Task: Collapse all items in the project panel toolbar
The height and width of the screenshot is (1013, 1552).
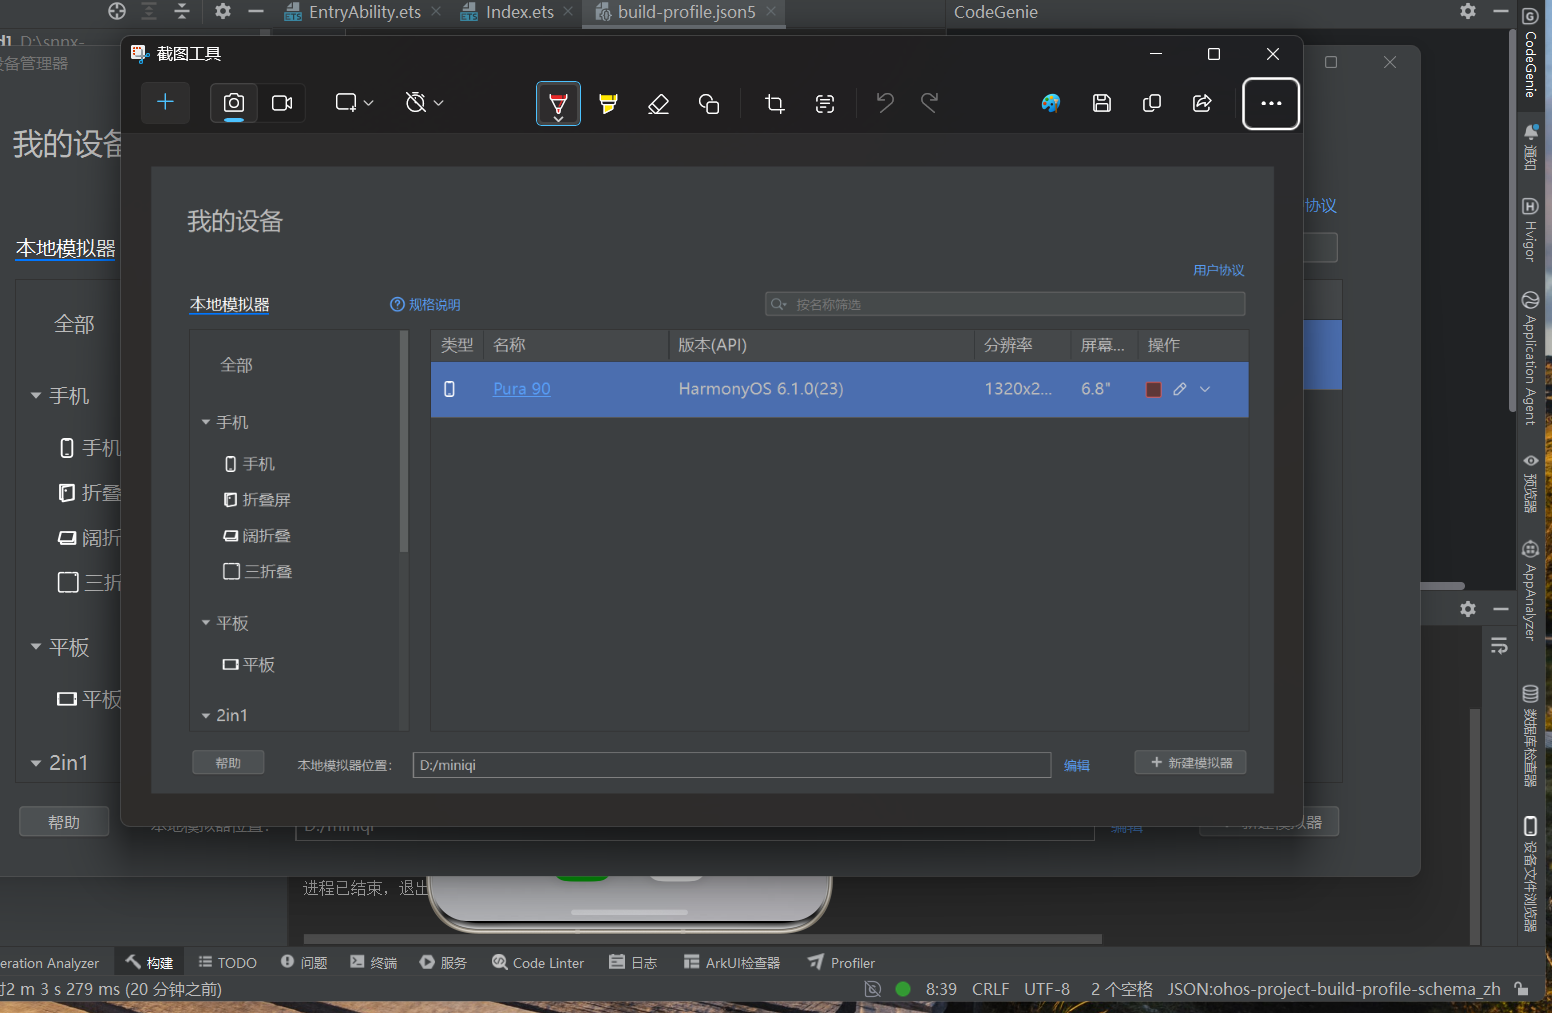Action: click(x=182, y=11)
